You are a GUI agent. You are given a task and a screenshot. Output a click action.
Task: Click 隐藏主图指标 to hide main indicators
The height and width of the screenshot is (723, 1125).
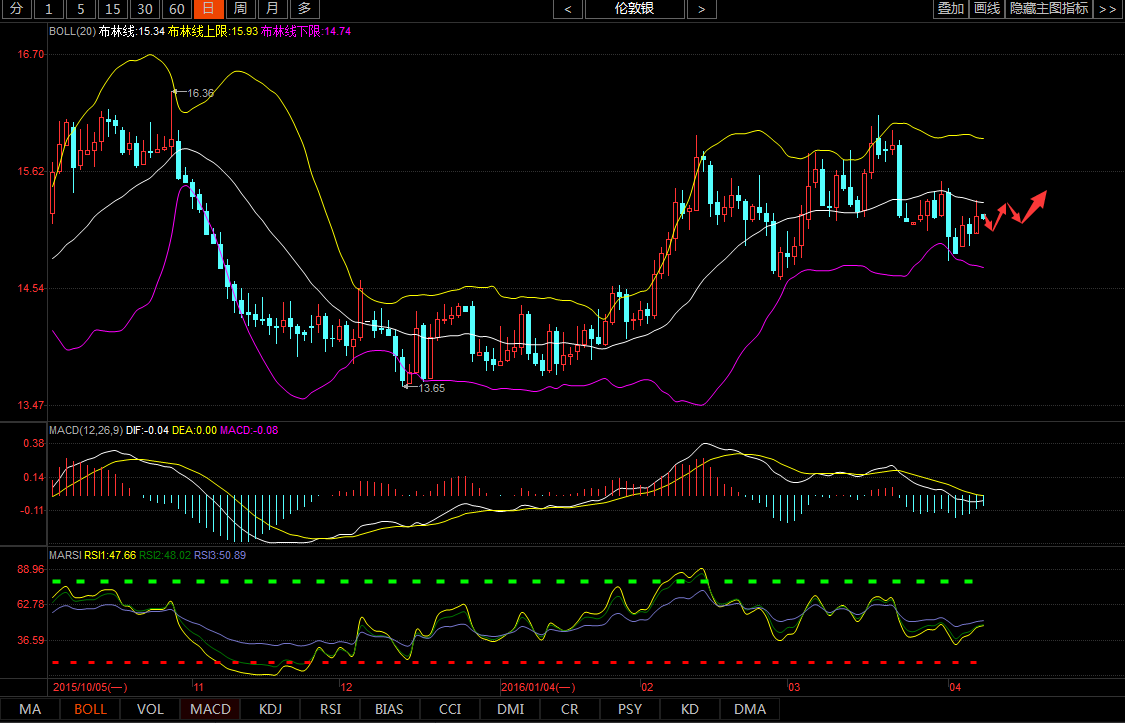click(1049, 9)
